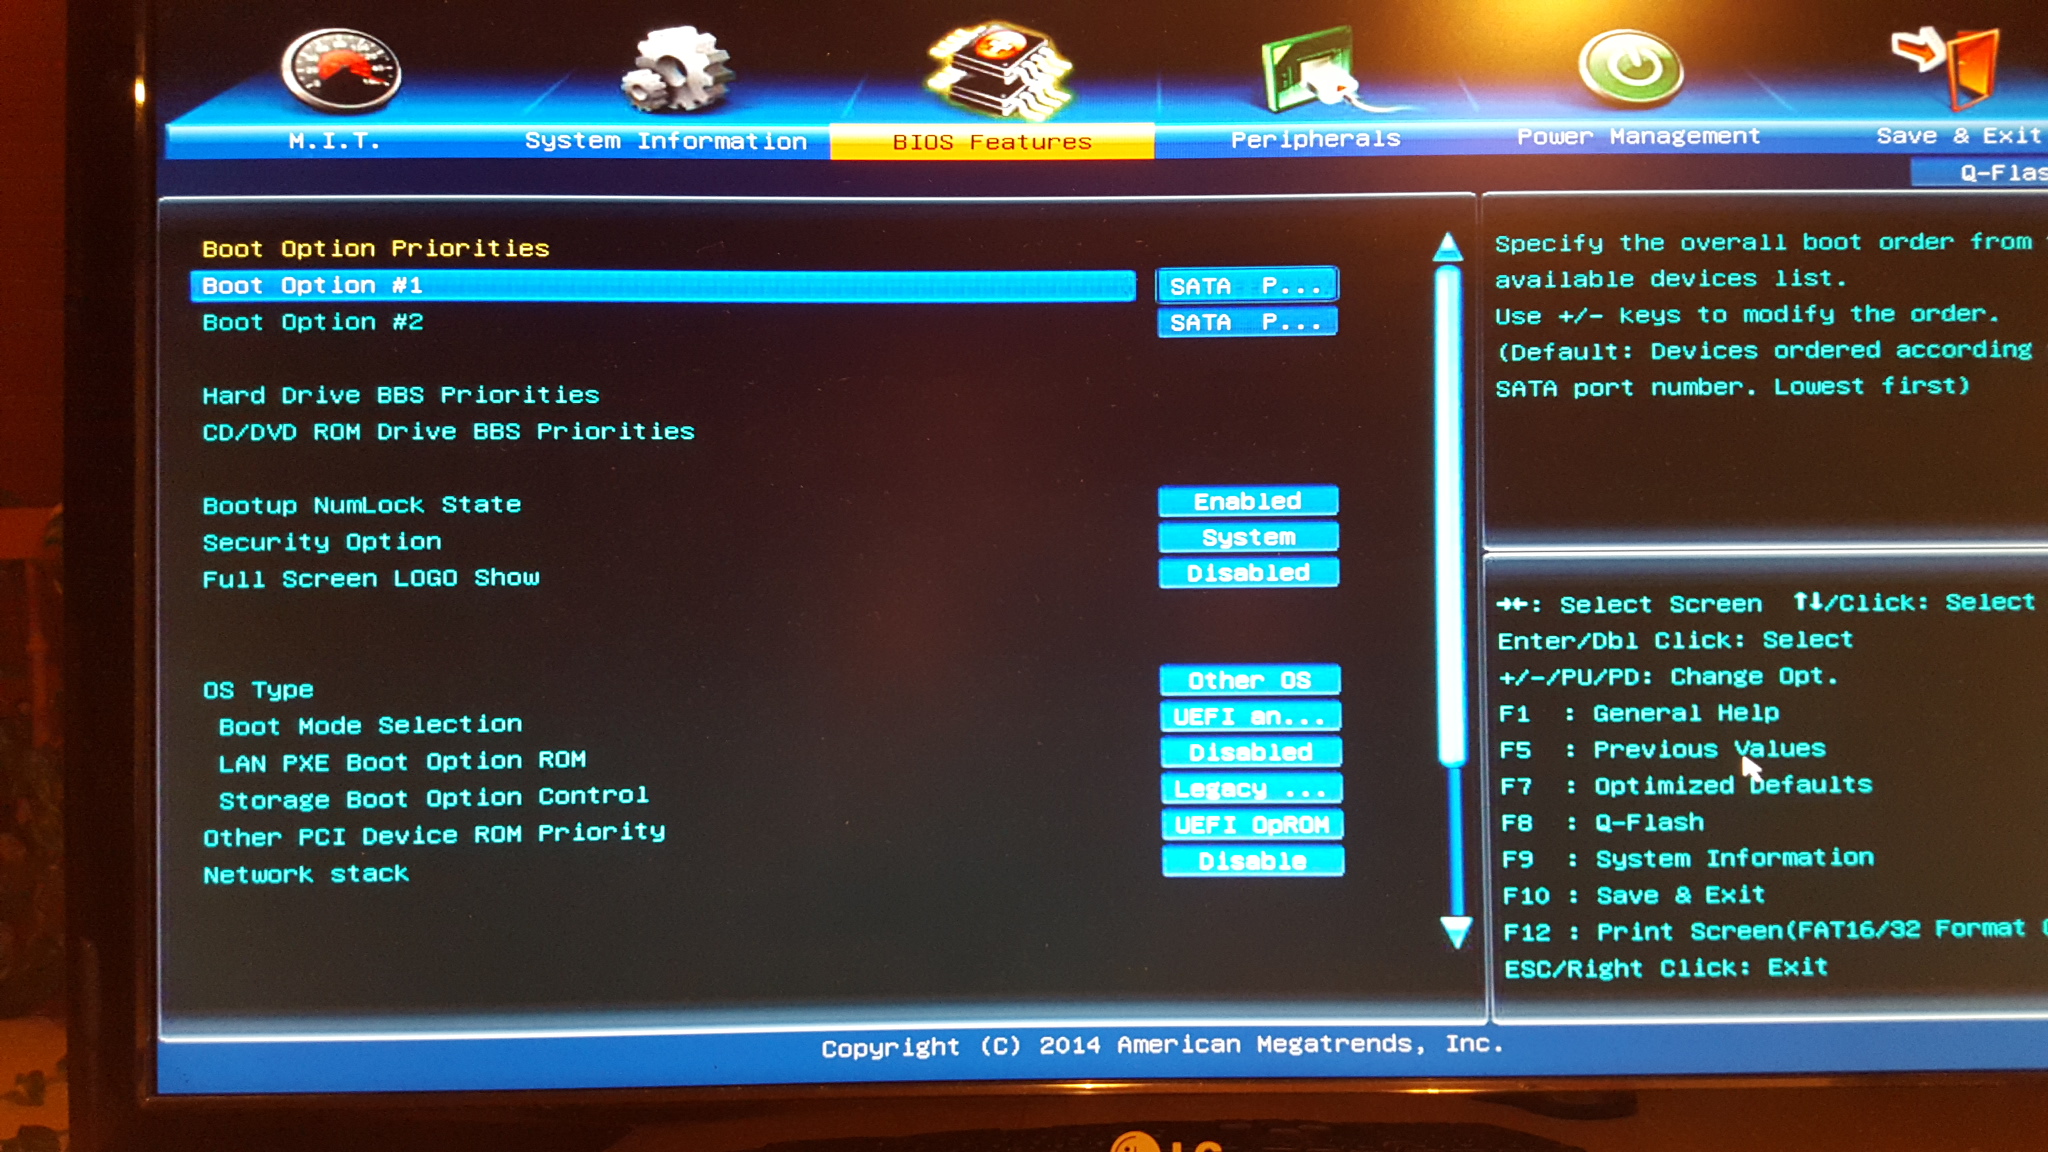This screenshot has width=2048, height=1152.
Task: Click the scrollbar up arrow
Action: [1447, 247]
